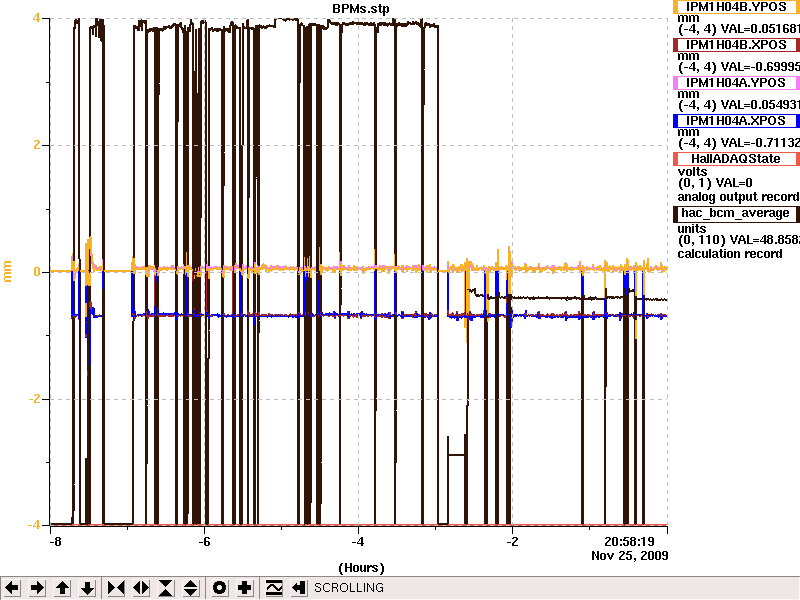This screenshot has width=800, height=600.
Task: Click the BPMs.stp plot title
Action: tap(361, 9)
